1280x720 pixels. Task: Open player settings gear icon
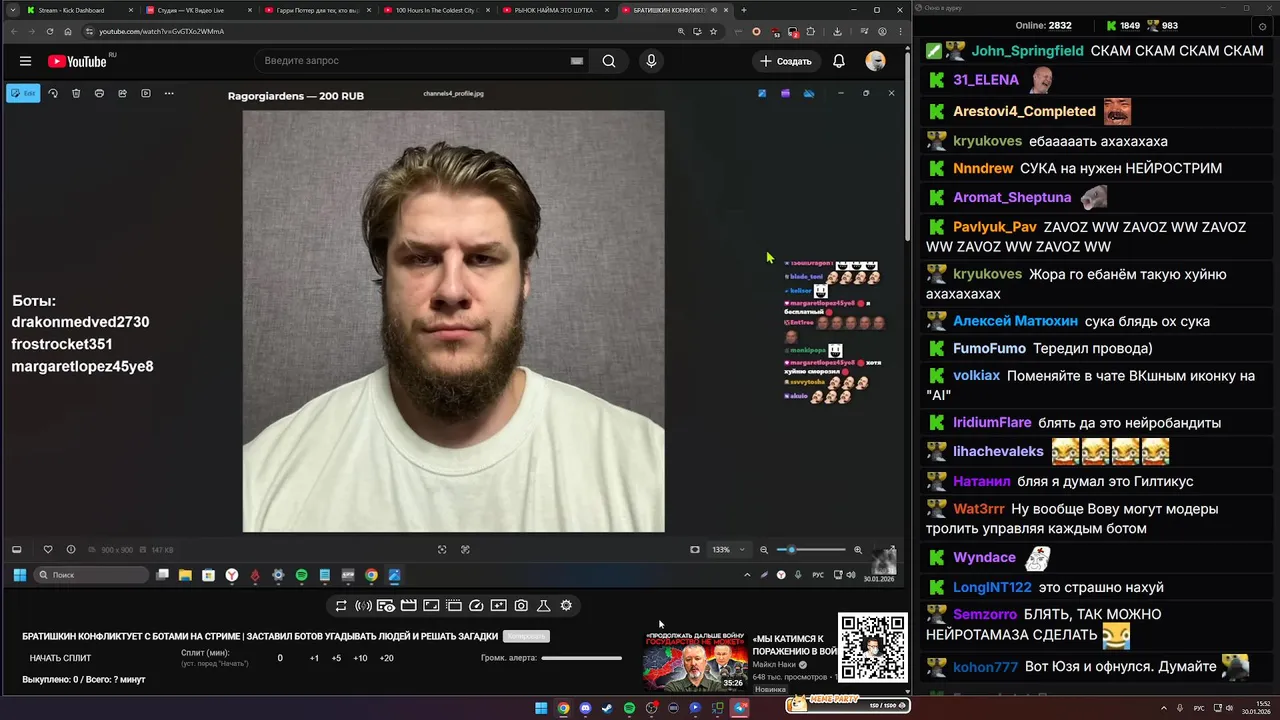[566, 605]
